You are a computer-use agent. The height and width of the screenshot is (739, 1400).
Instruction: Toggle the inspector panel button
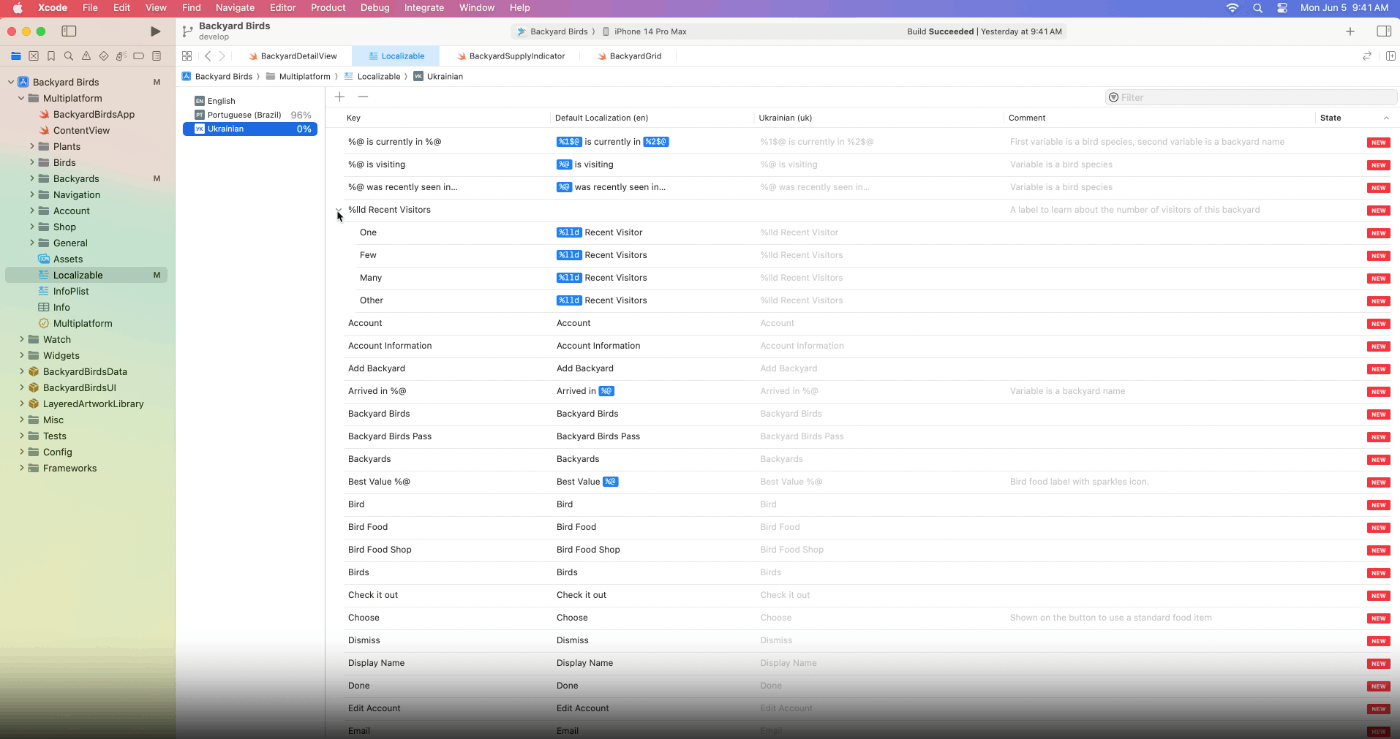(1383, 31)
